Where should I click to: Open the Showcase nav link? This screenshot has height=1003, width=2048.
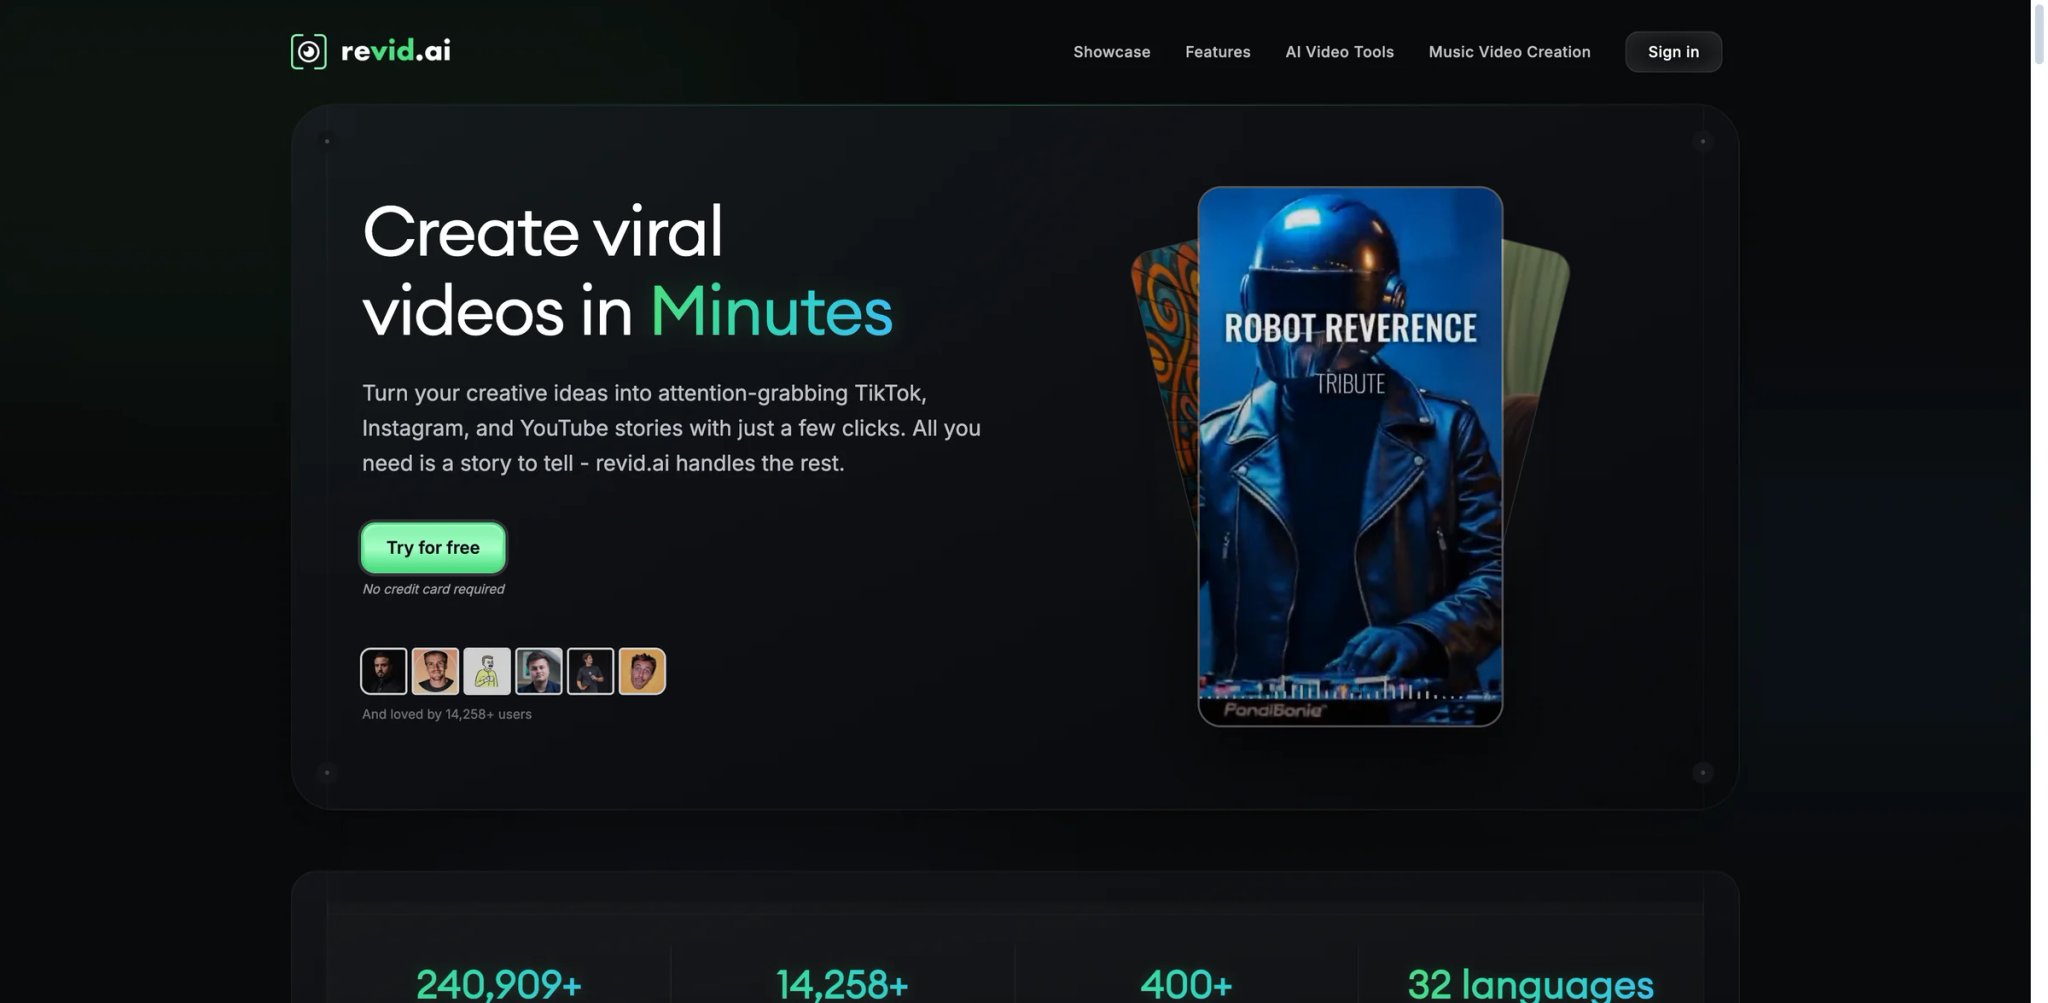coord(1111,52)
